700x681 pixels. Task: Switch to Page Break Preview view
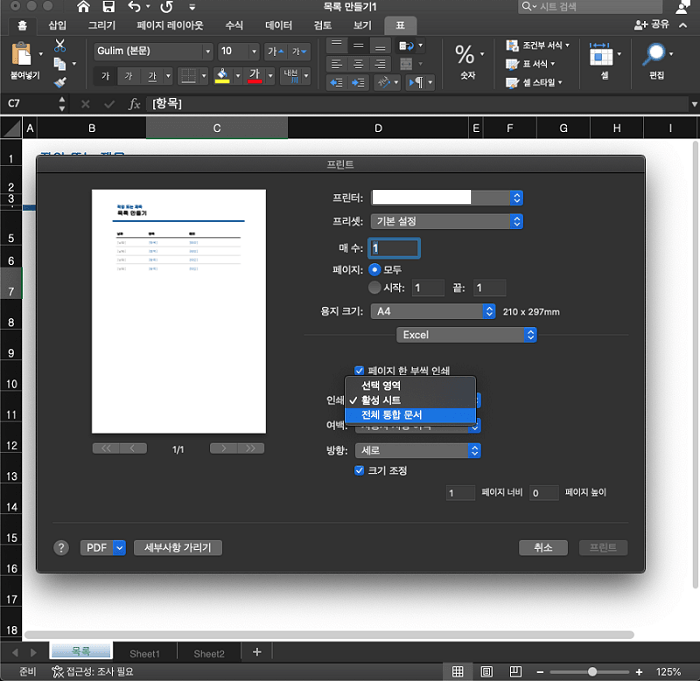pyautogui.click(x=516, y=671)
